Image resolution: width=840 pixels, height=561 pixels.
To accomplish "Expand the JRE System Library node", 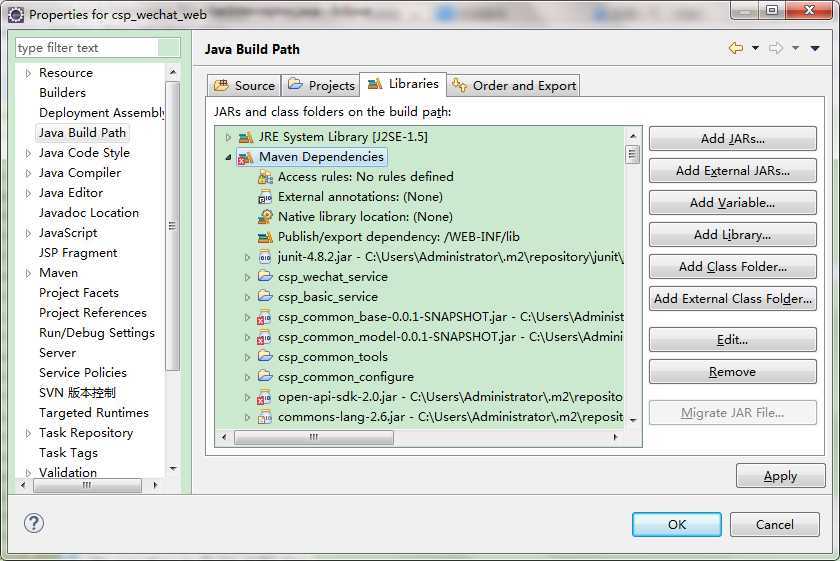I will 229,138.
